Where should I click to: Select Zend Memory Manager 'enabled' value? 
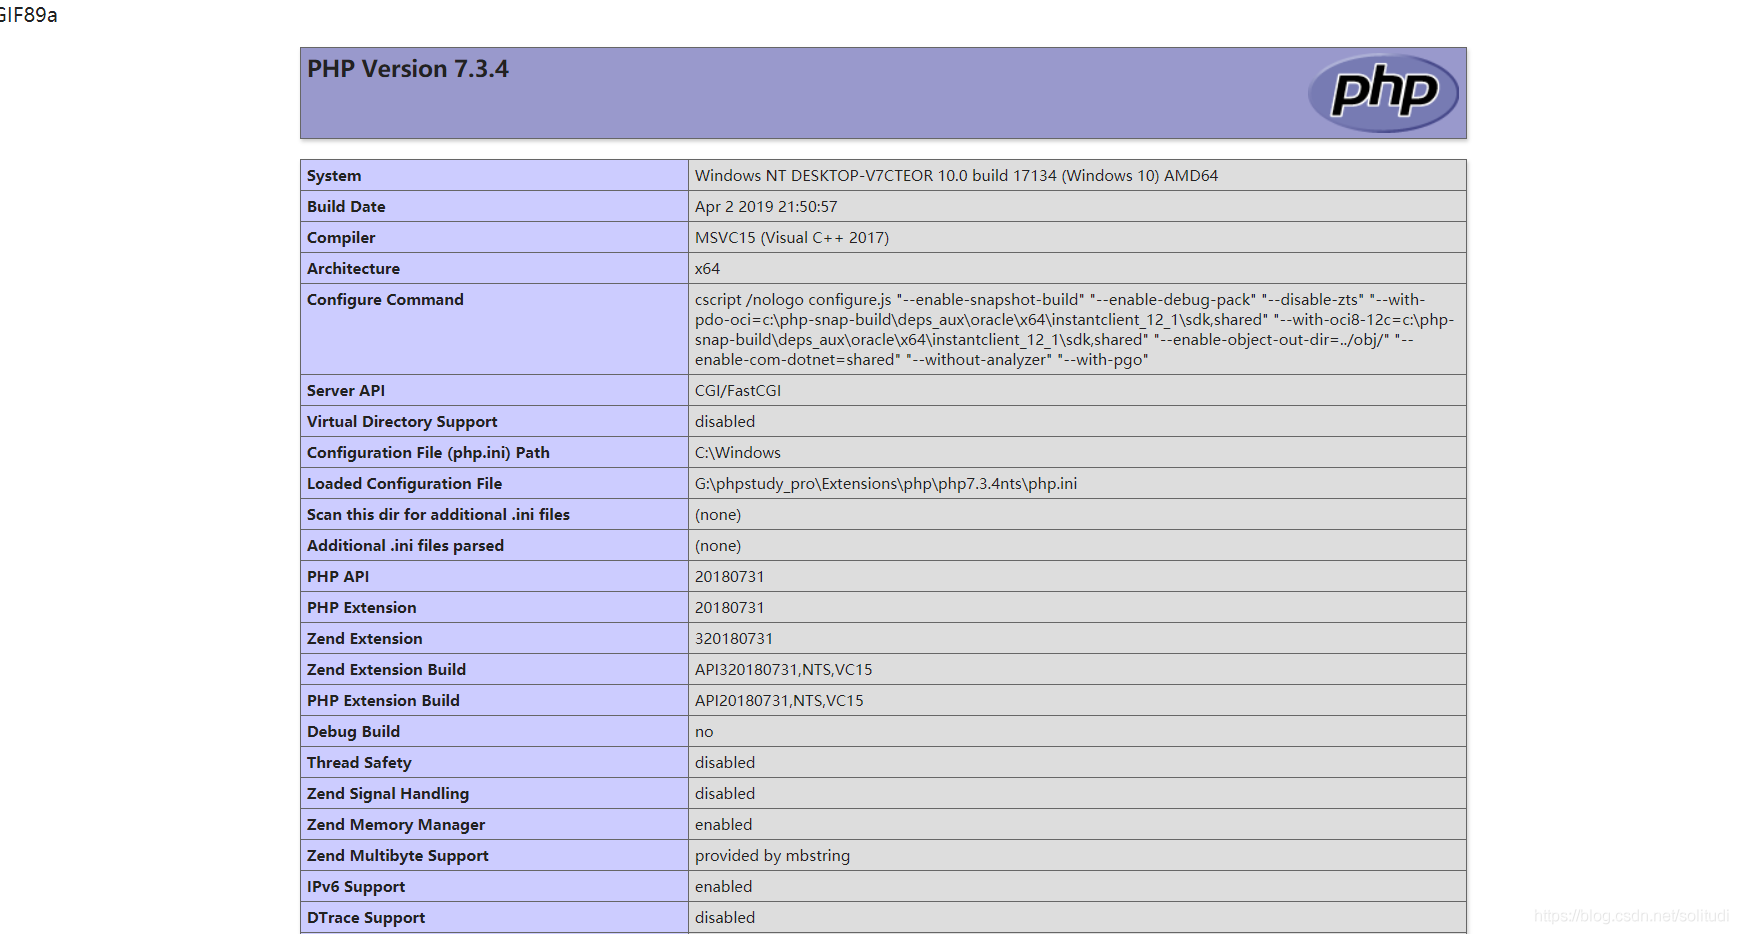point(724,825)
